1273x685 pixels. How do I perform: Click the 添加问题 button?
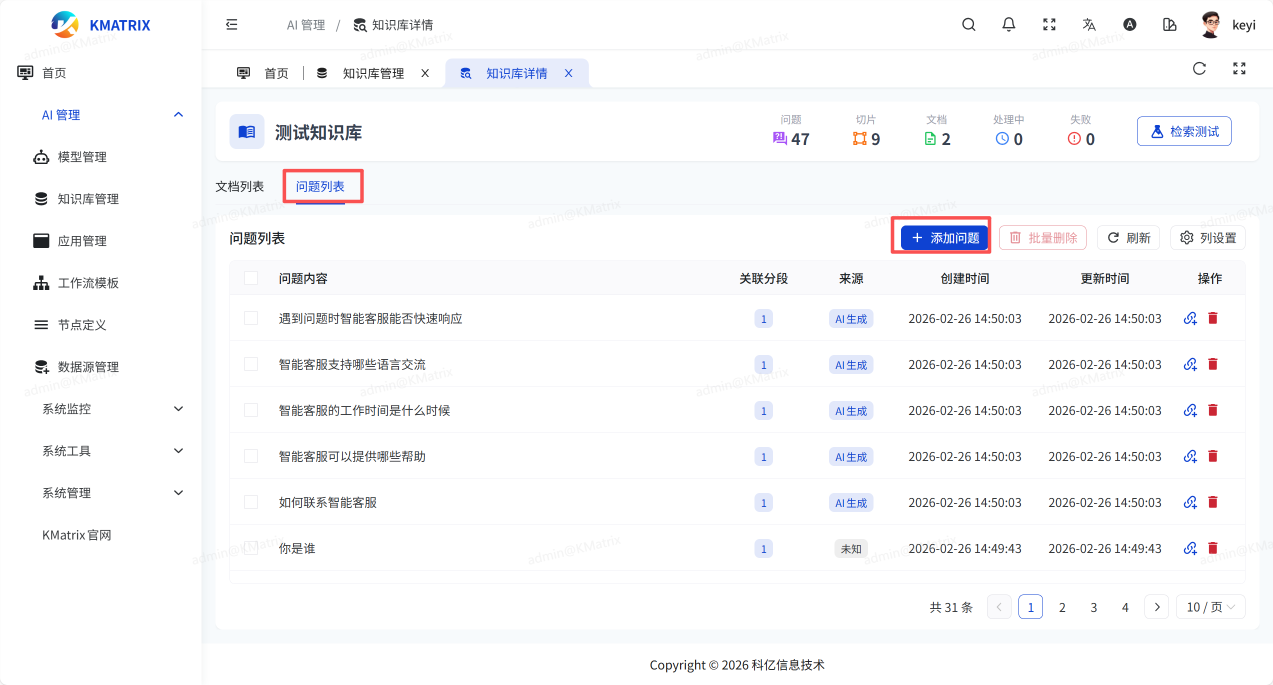coord(944,238)
